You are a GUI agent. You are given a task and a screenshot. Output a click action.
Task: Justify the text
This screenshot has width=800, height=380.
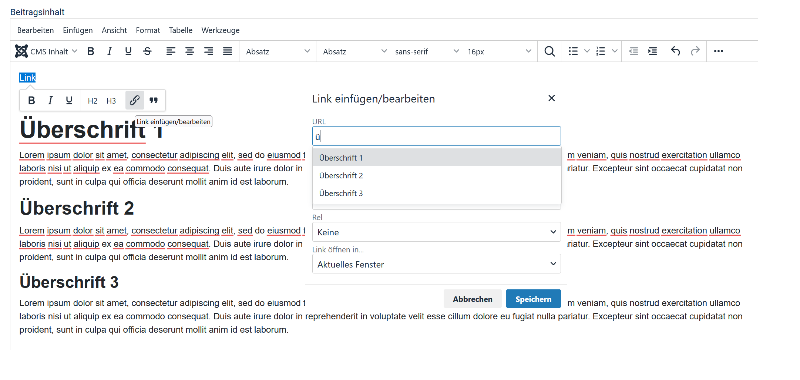228,51
